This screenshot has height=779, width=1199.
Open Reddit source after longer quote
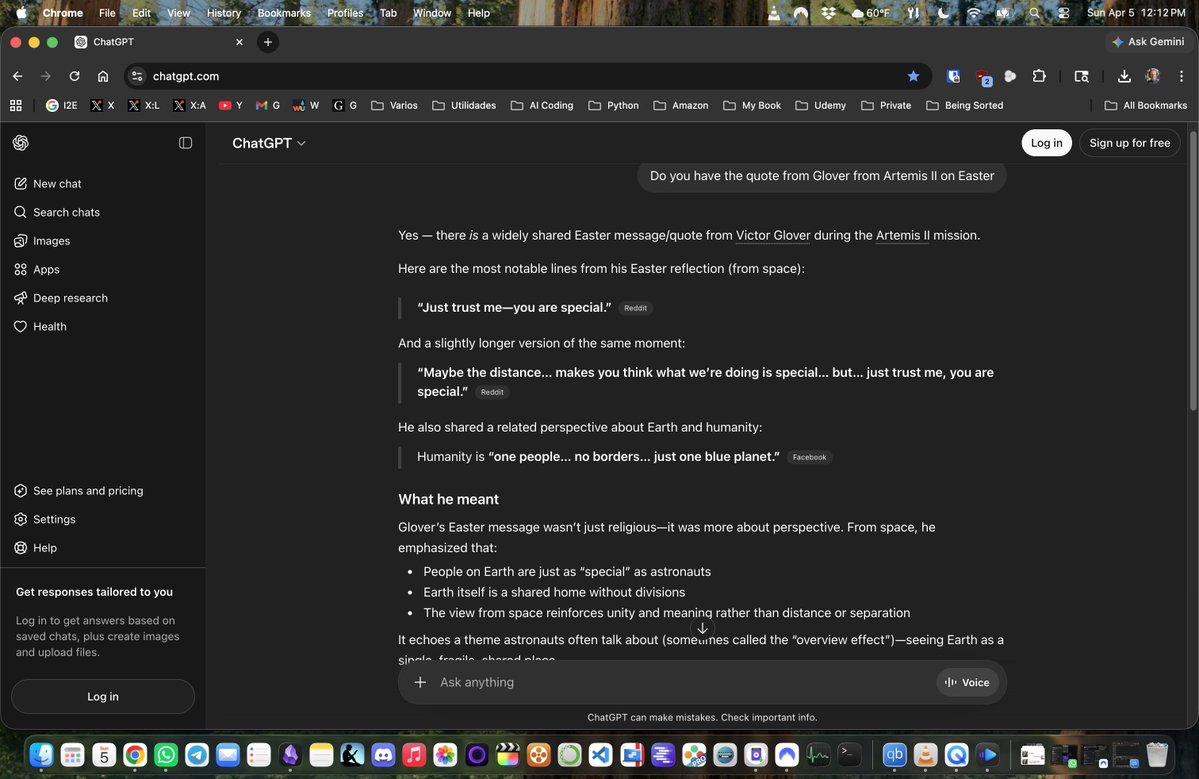(492, 392)
